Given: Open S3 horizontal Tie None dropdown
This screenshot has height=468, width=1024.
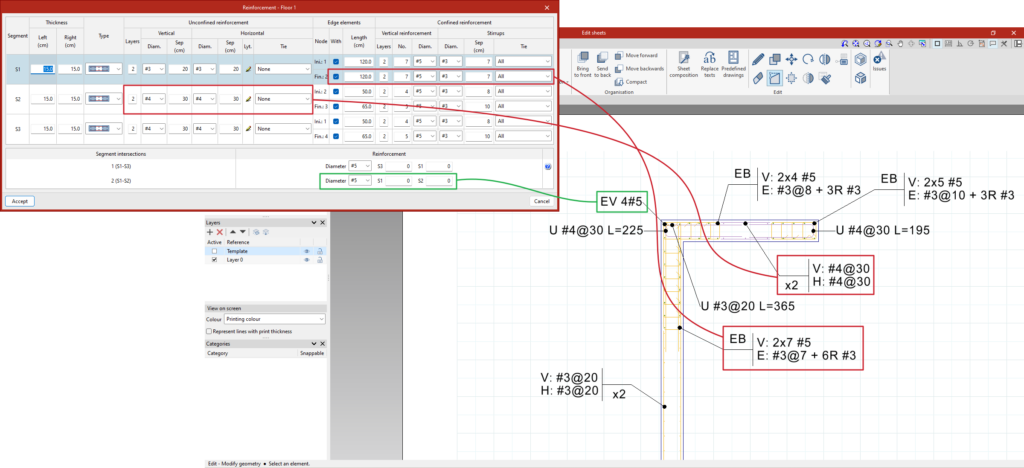Looking at the screenshot, I should (x=283, y=129).
